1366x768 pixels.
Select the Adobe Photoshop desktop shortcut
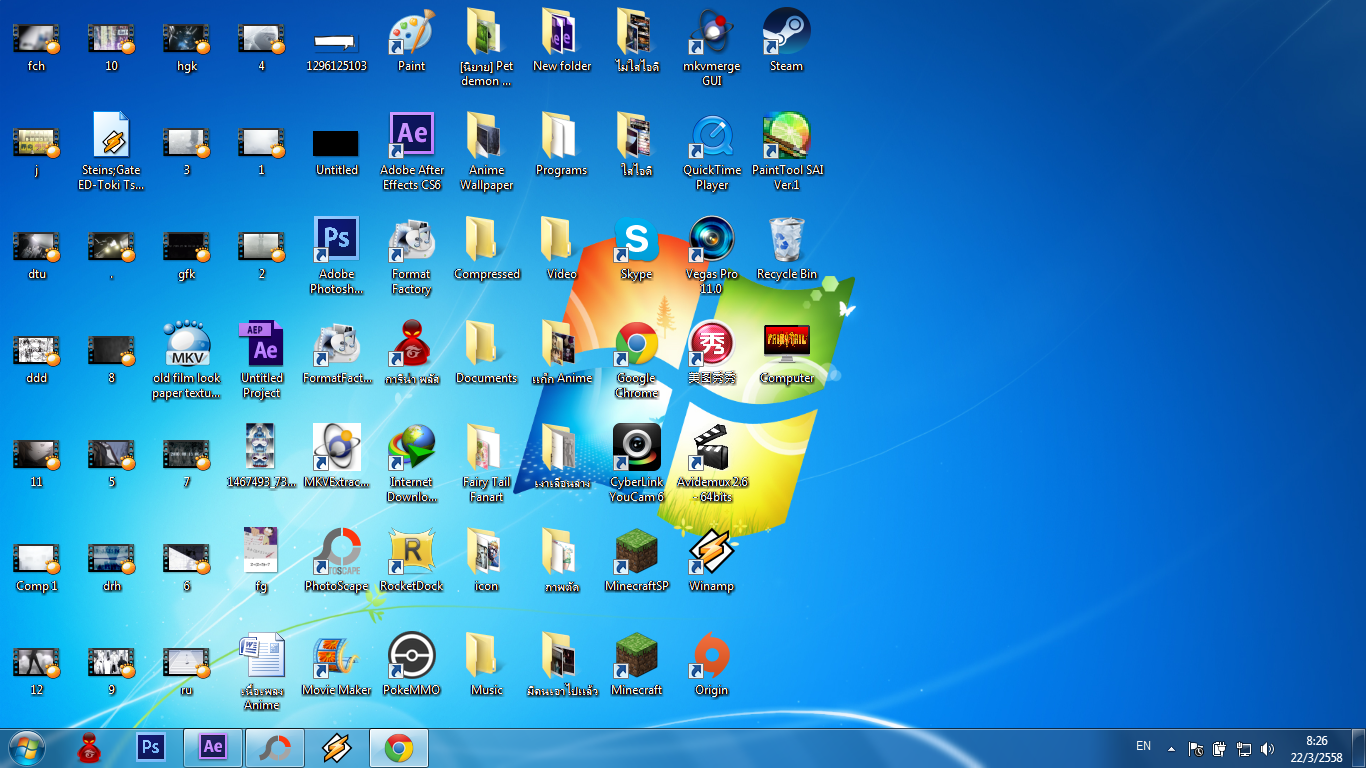336,256
